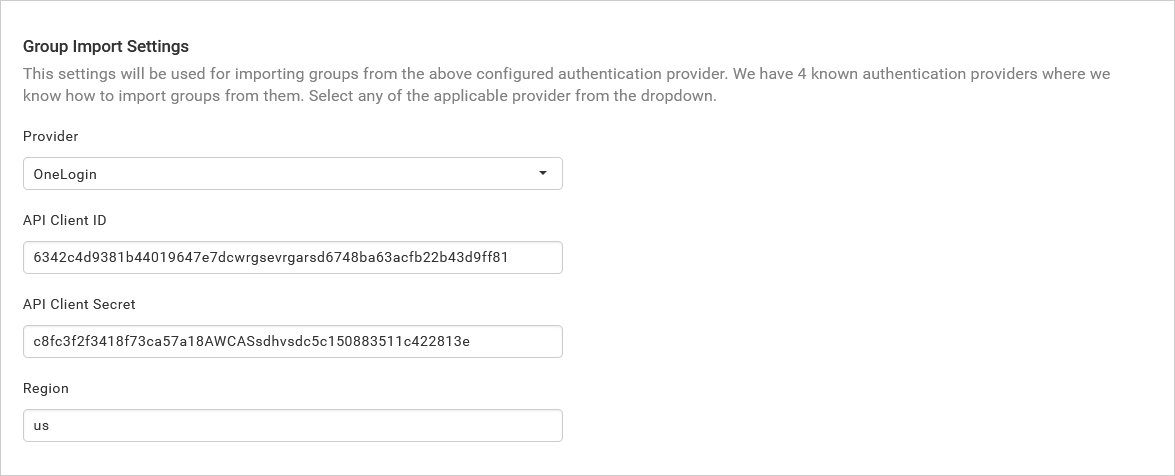This screenshot has width=1175, height=476.
Task: Click into the Region input box
Action: 292,425
